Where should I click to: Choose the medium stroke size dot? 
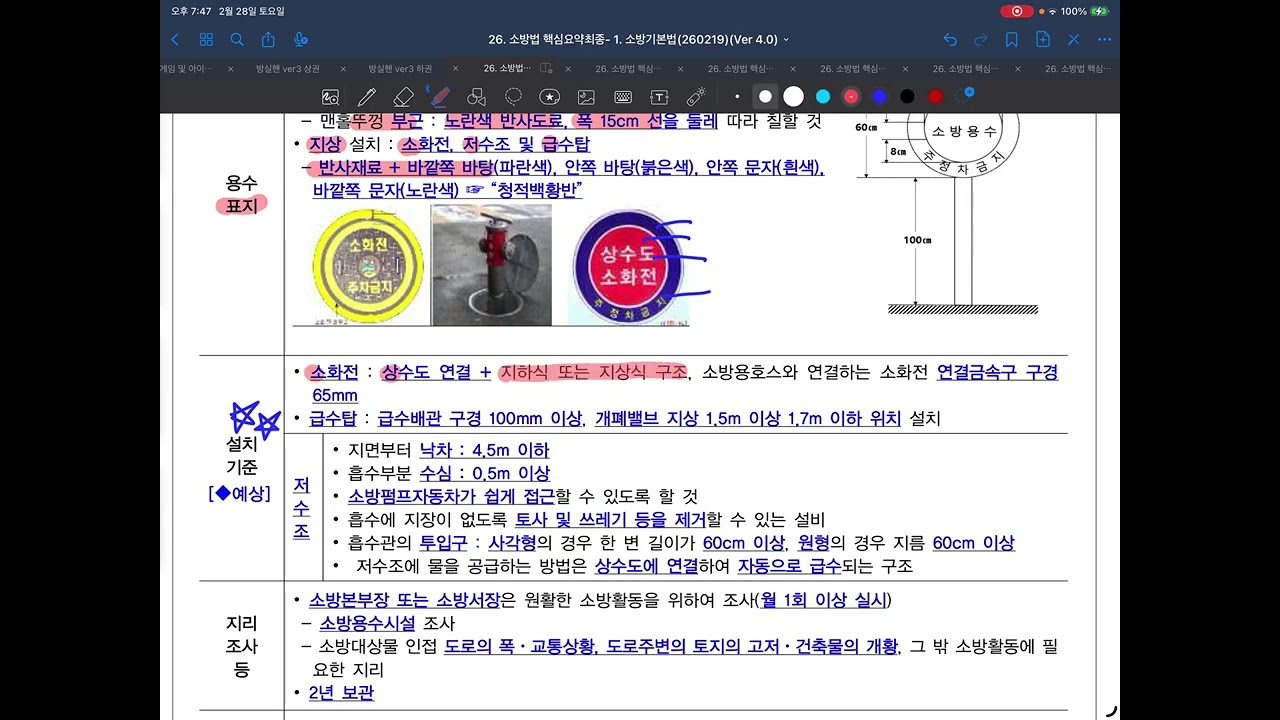click(765, 97)
